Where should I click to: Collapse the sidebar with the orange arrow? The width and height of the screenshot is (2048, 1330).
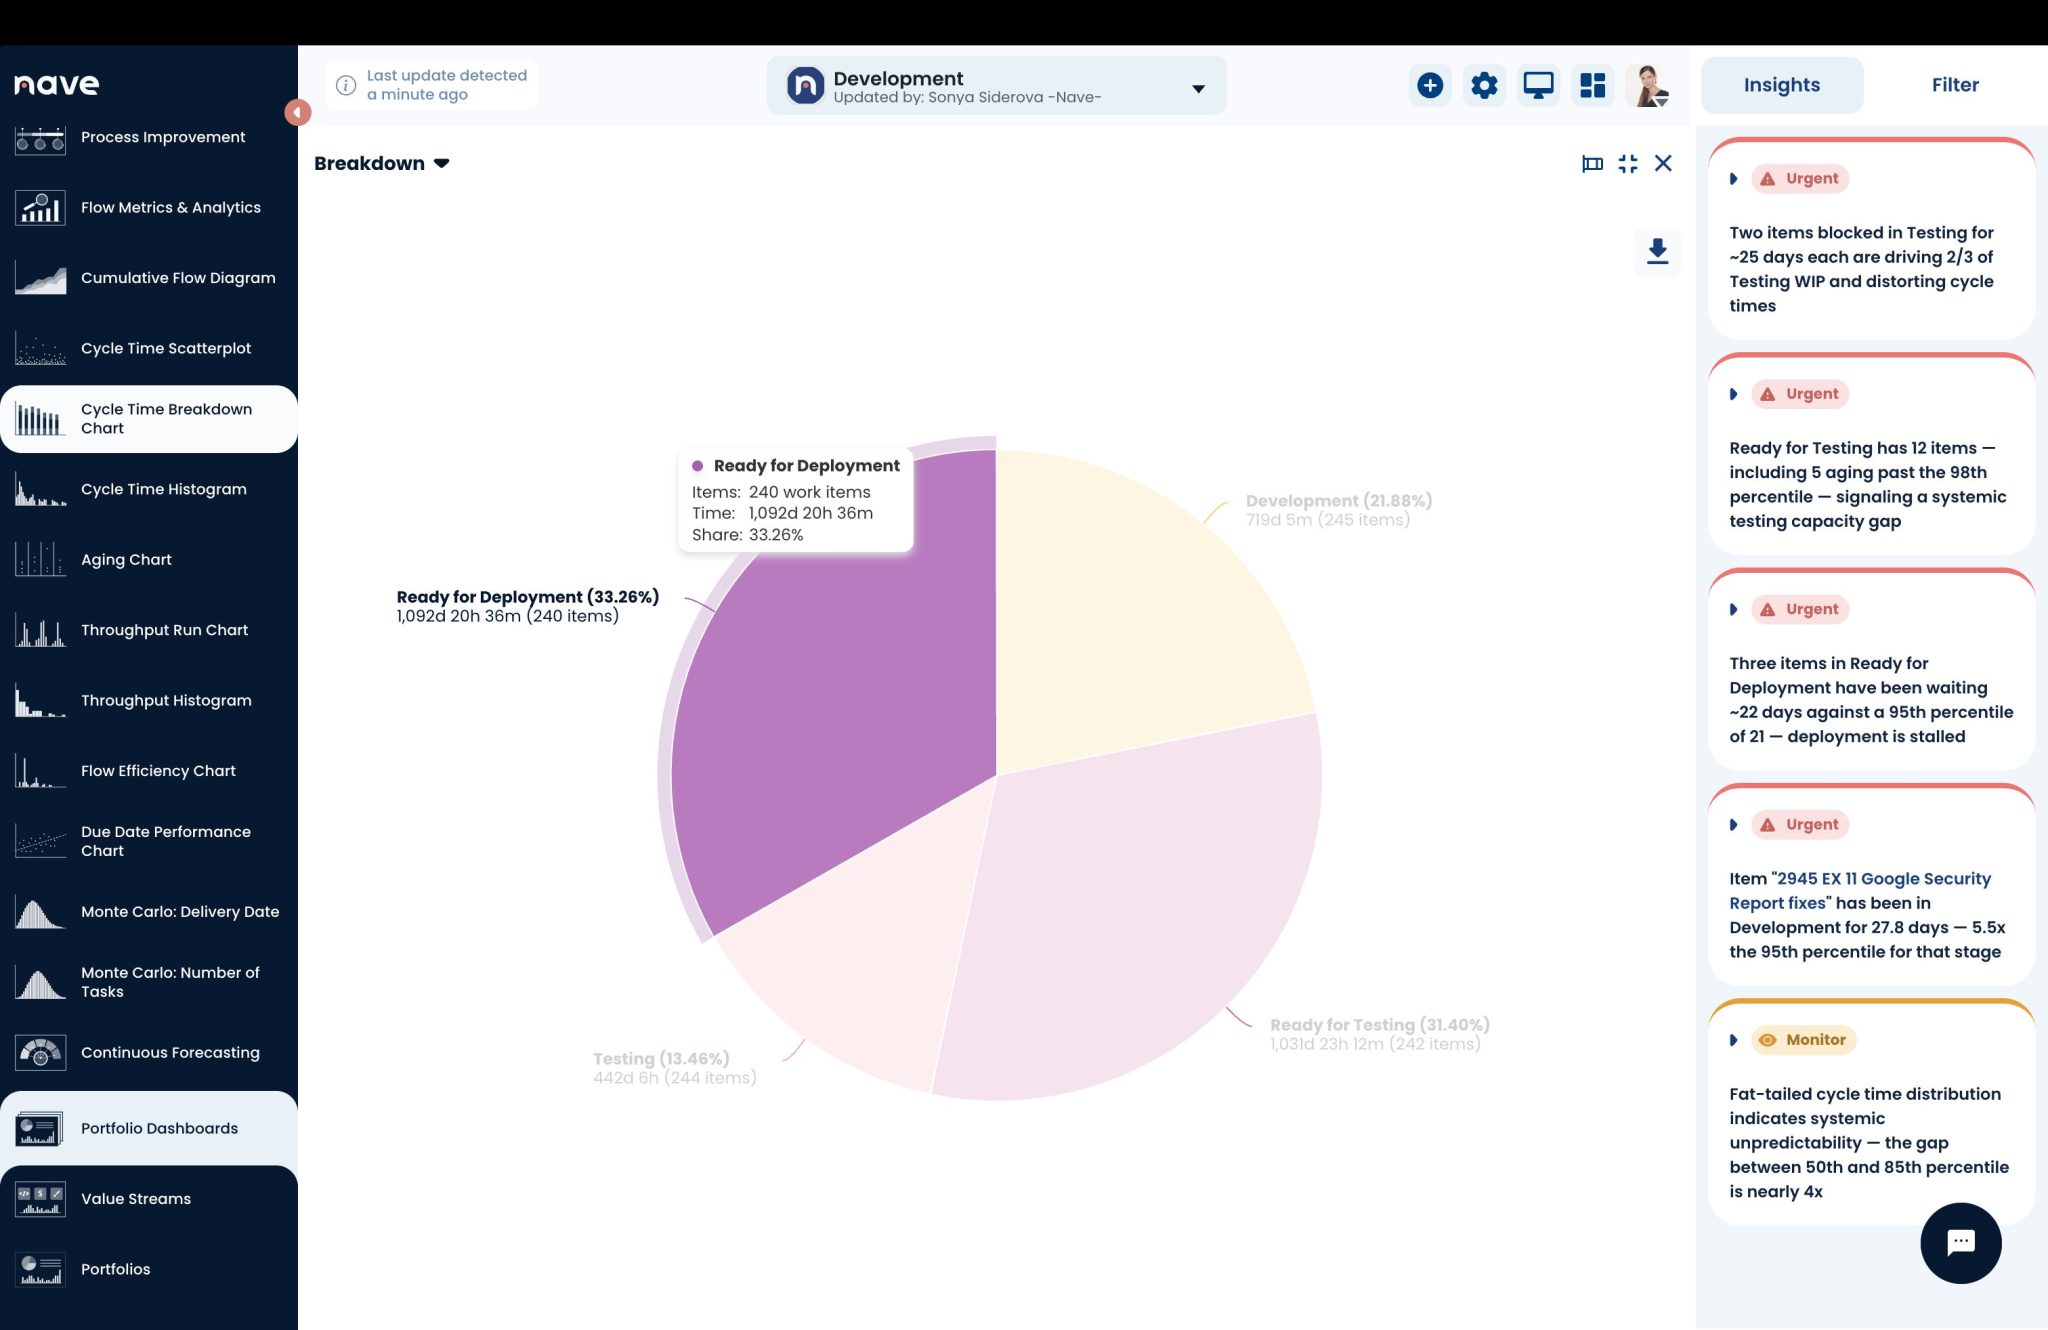pyautogui.click(x=297, y=112)
